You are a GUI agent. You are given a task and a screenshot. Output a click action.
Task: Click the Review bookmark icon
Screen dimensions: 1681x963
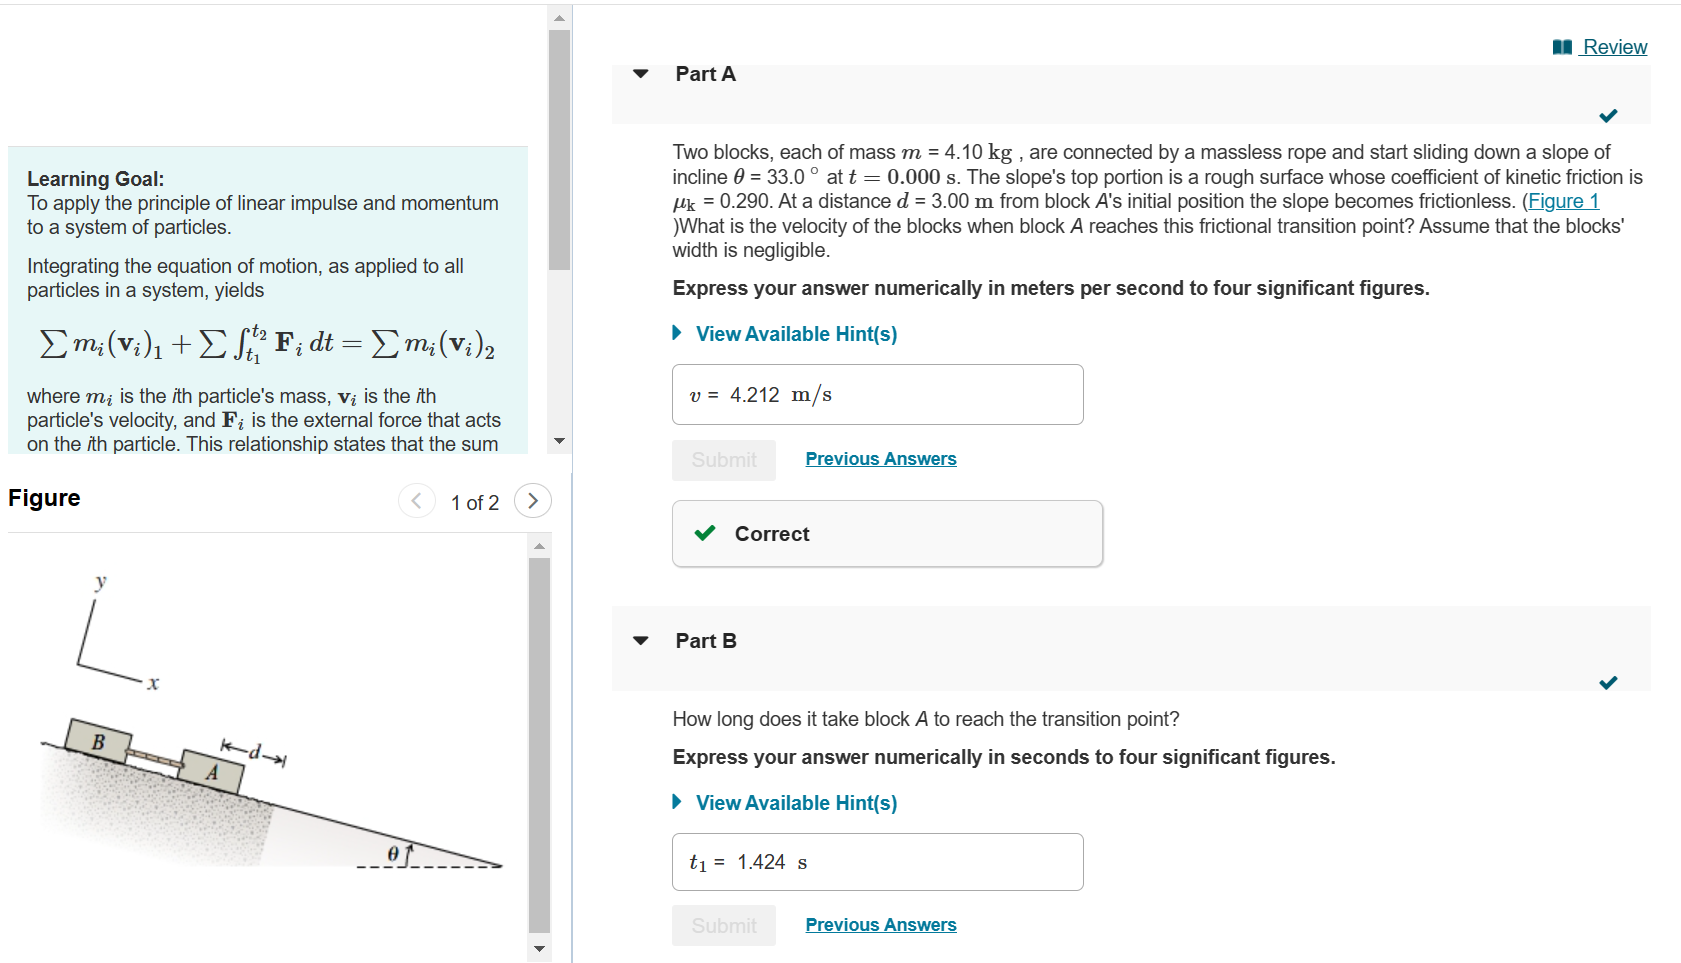tap(1562, 46)
